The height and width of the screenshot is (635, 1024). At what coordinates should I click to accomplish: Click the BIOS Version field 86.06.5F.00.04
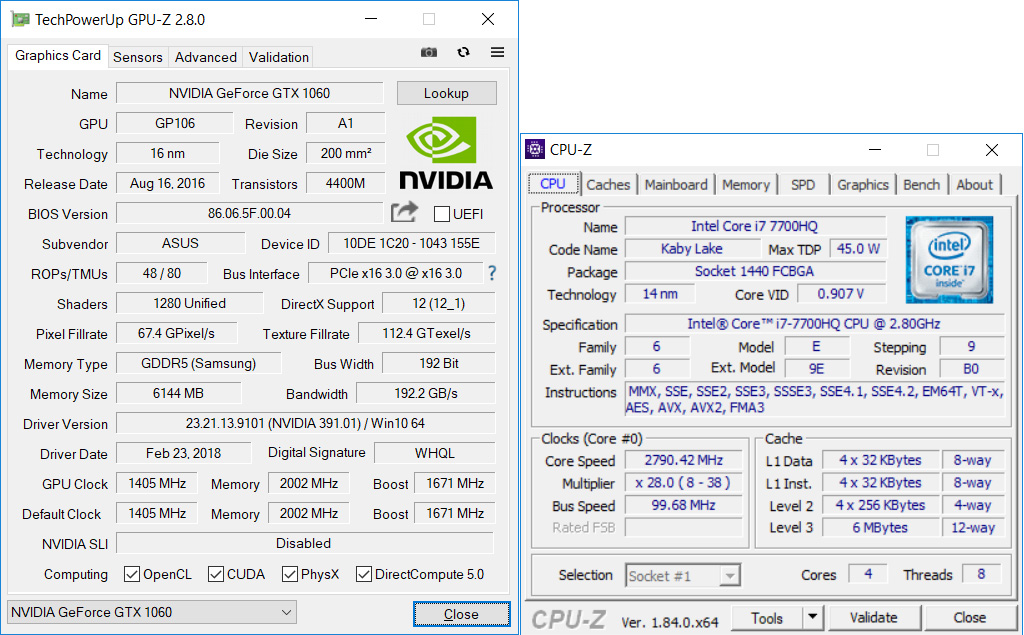[x=249, y=213]
